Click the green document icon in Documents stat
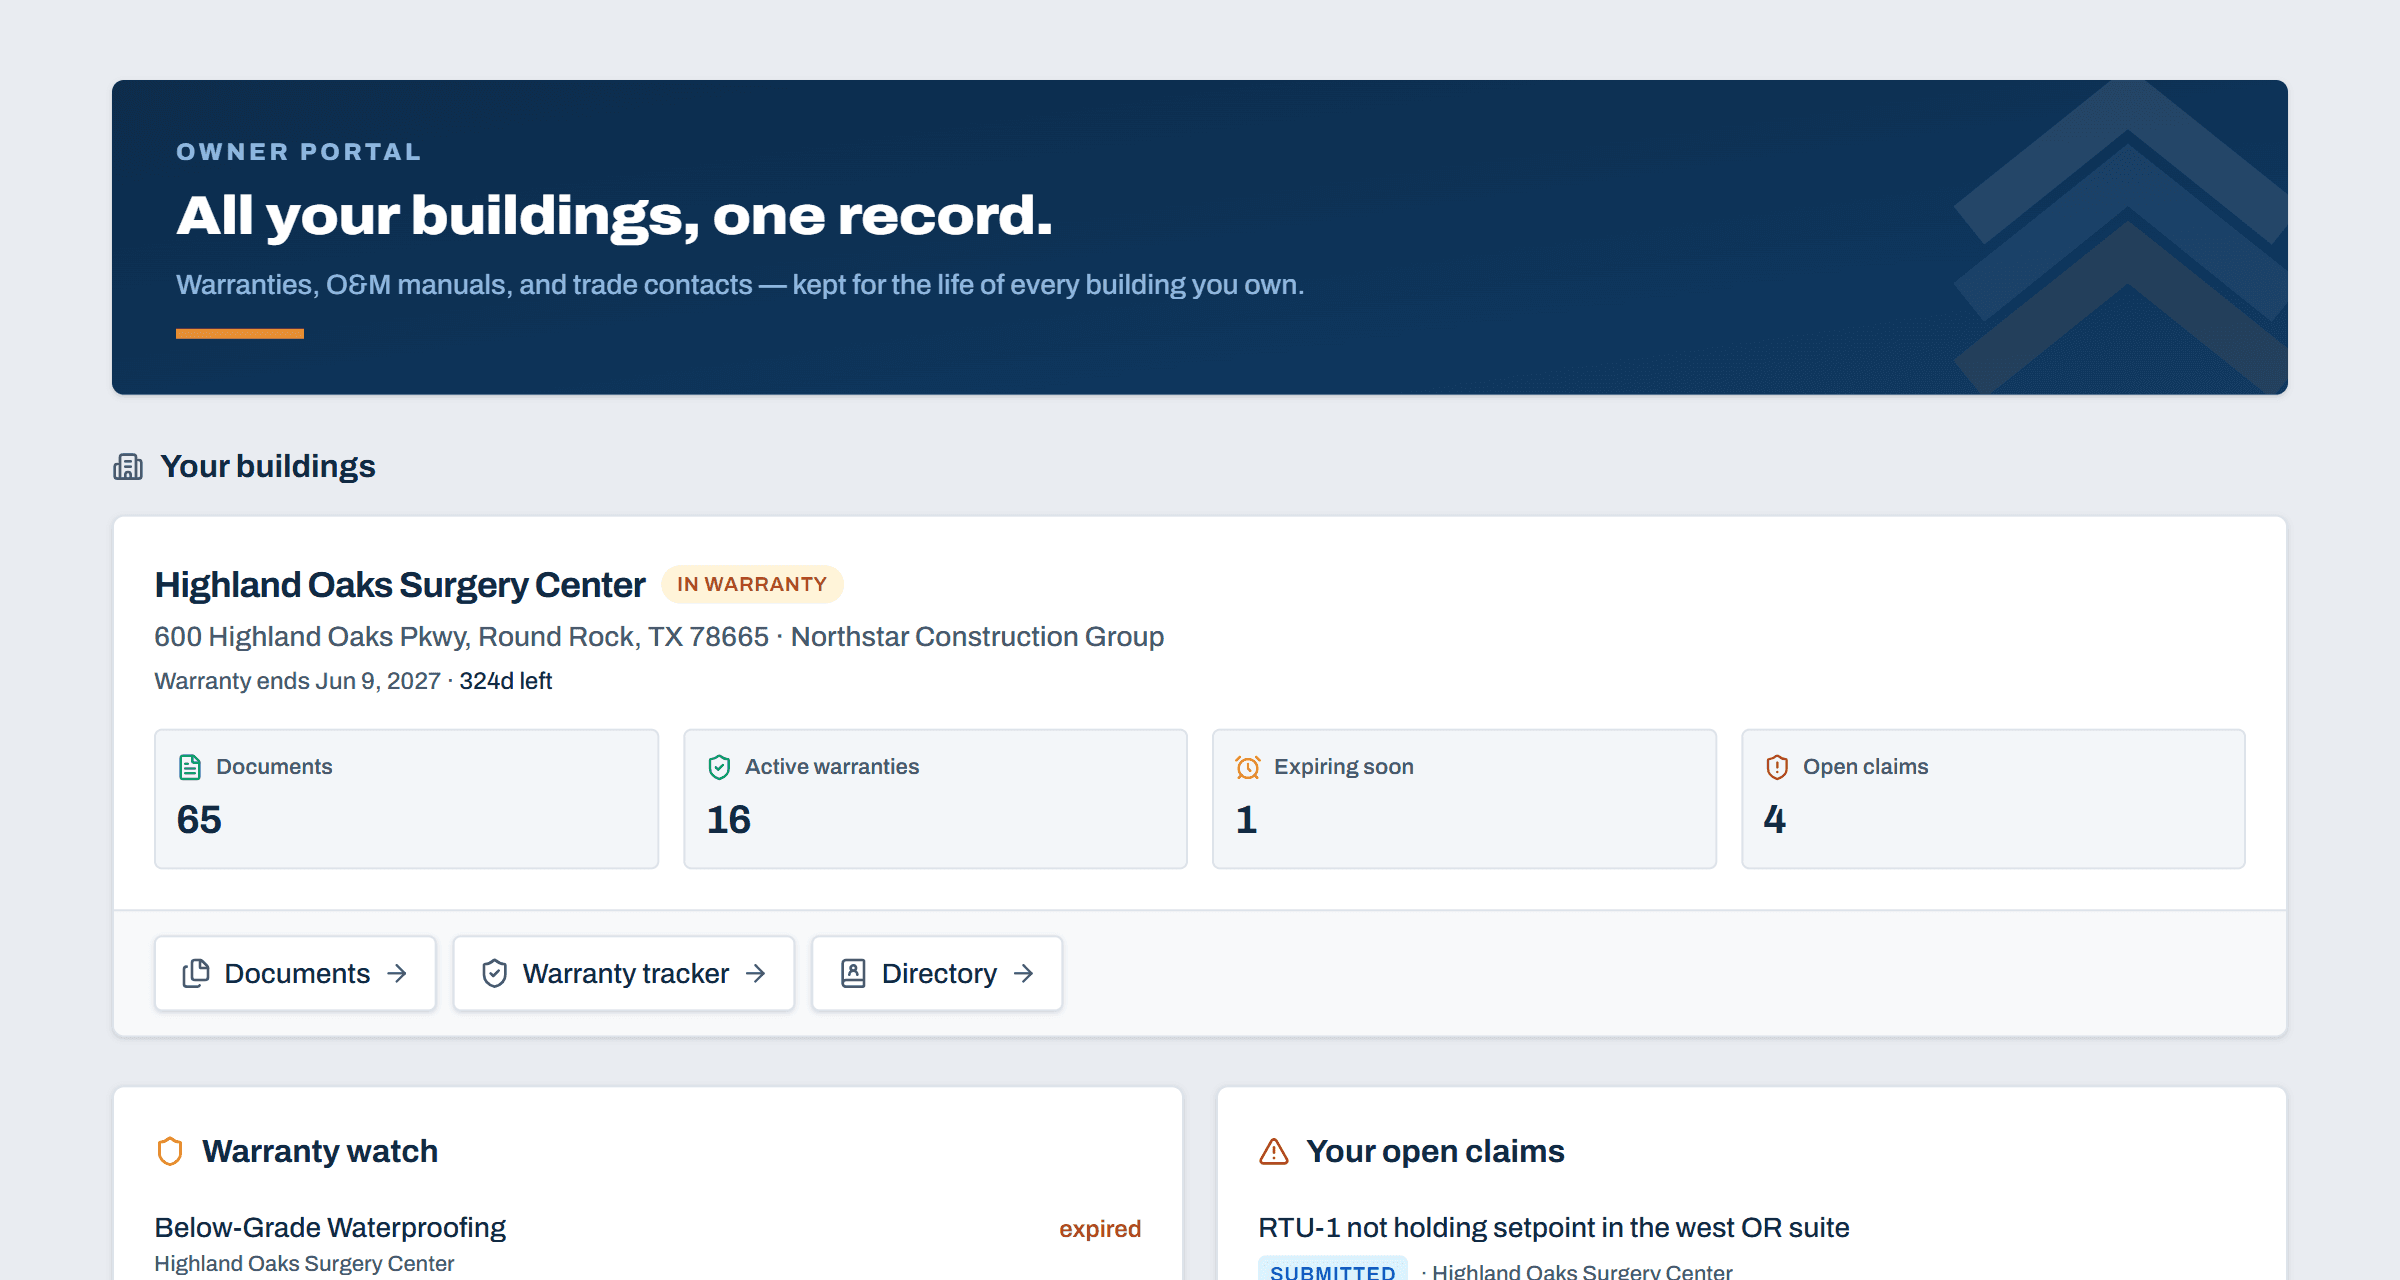Image resolution: width=2400 pixels, height=1280 pixels. pyautogui.click(x=190, y=767)
